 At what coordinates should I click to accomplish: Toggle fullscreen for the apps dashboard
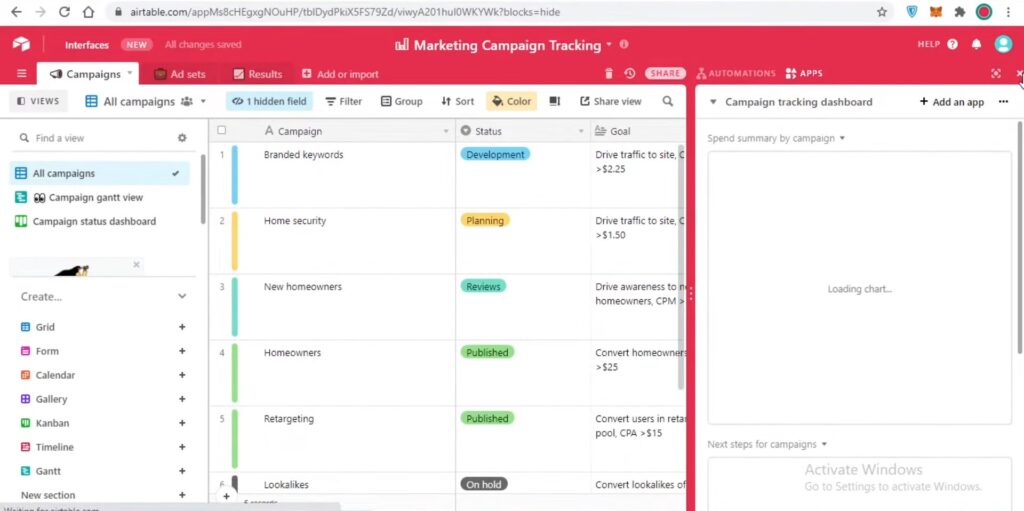point(995,74)
